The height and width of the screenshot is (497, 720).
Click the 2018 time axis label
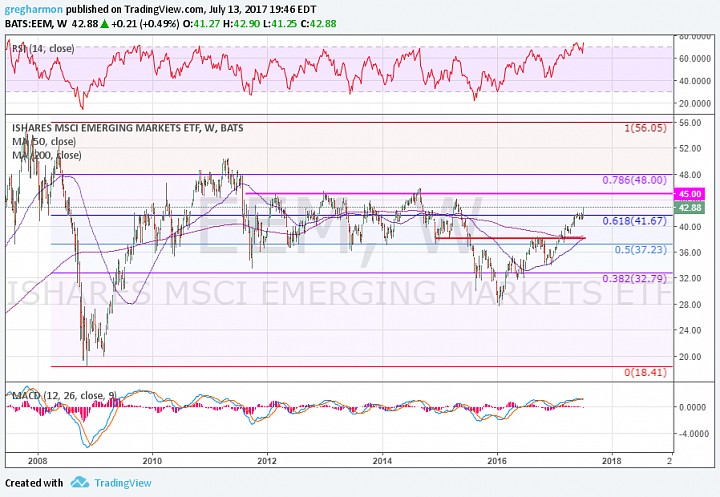pos(612,461)
